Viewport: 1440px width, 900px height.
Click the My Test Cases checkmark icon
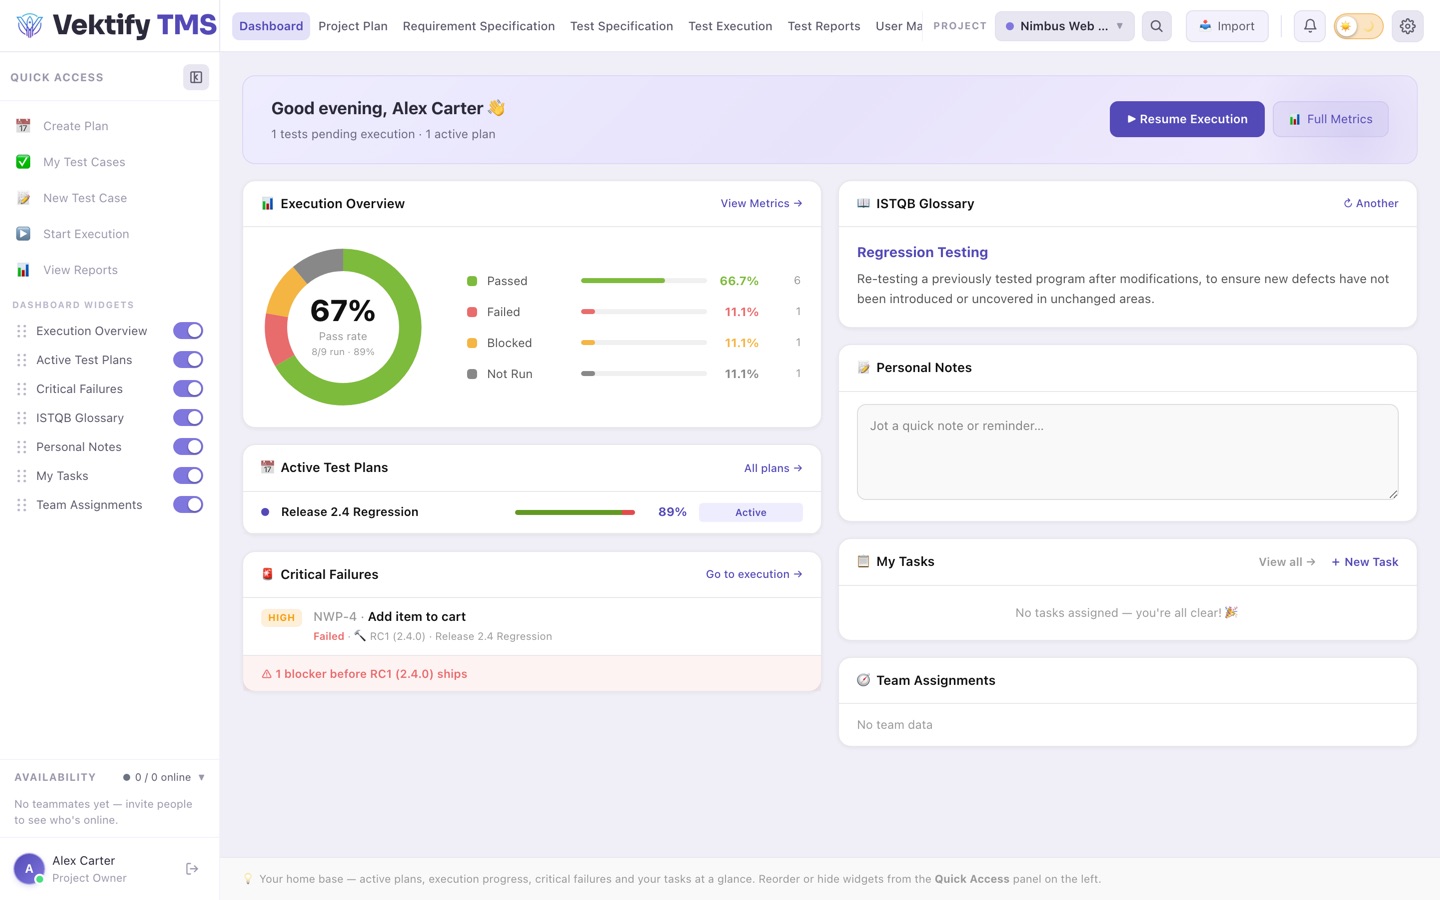pos(23,162)
